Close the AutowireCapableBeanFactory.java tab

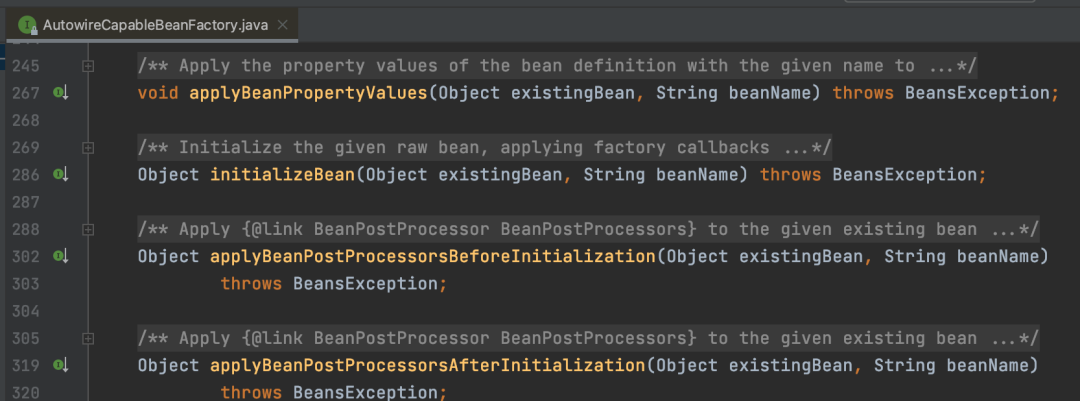tap(282, 25)
